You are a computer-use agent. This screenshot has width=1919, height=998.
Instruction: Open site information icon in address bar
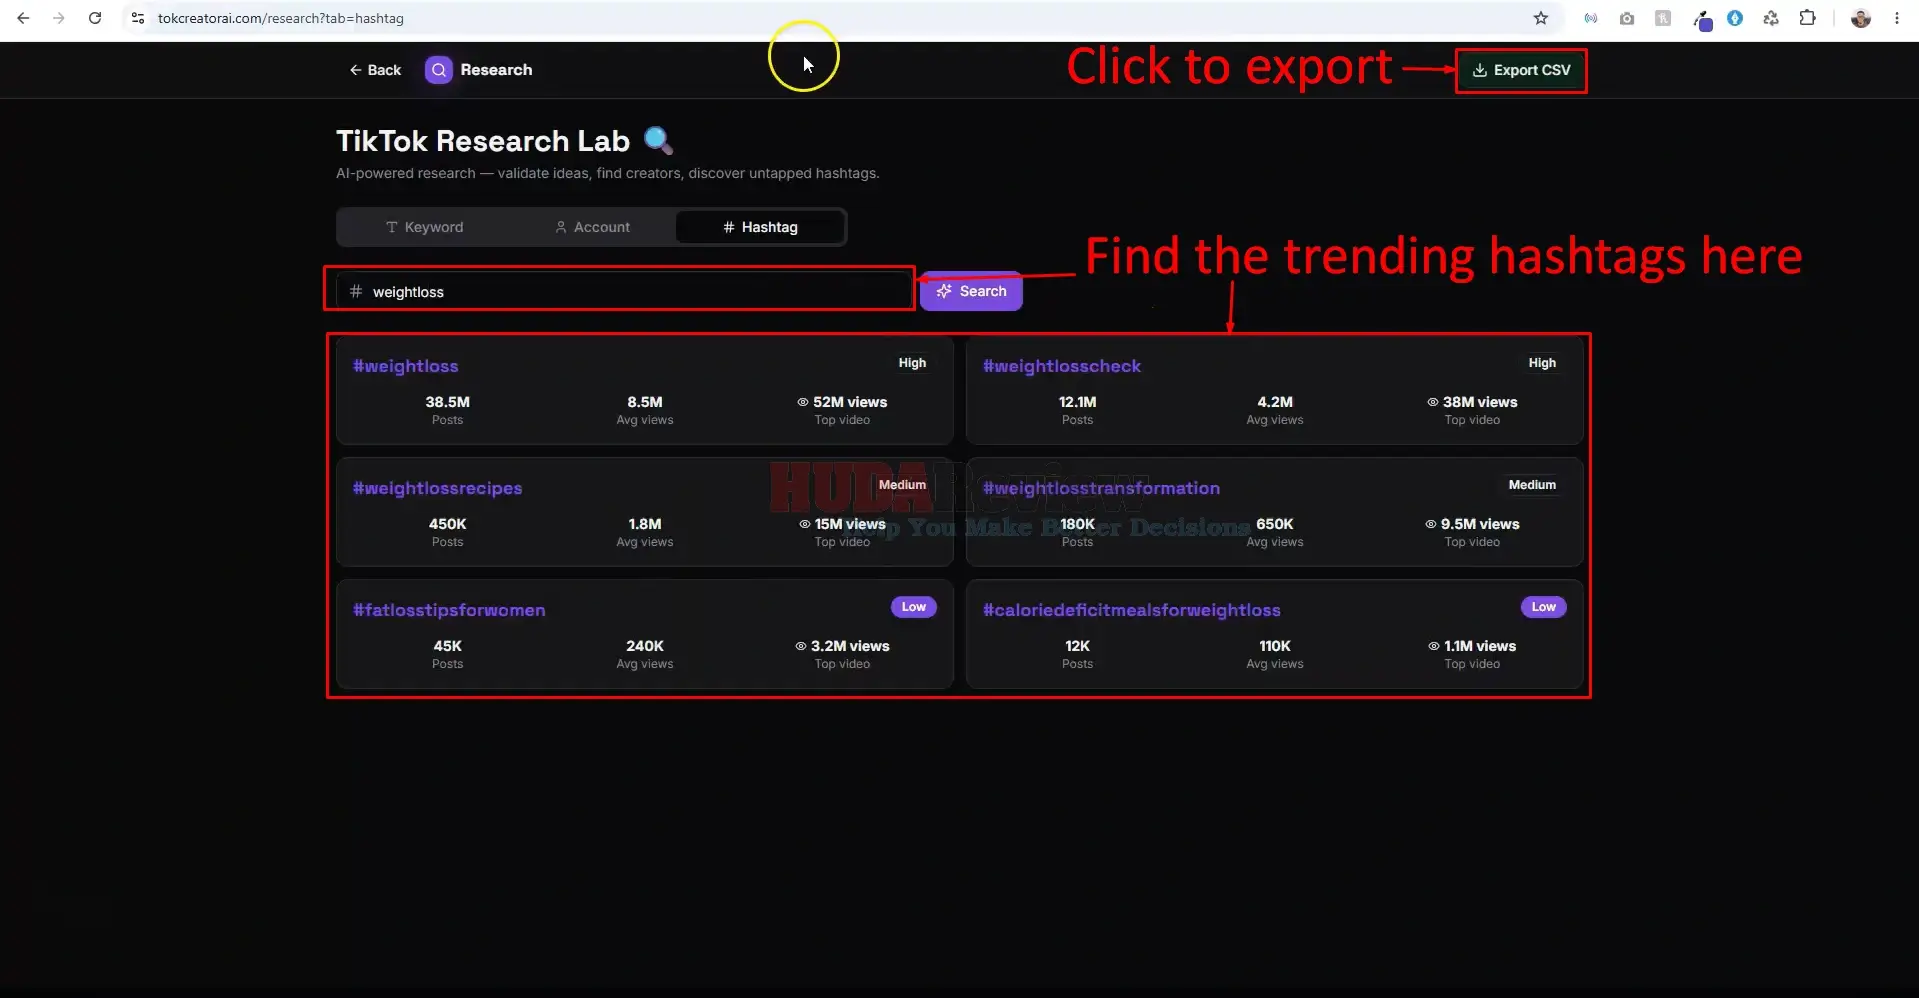138,18
